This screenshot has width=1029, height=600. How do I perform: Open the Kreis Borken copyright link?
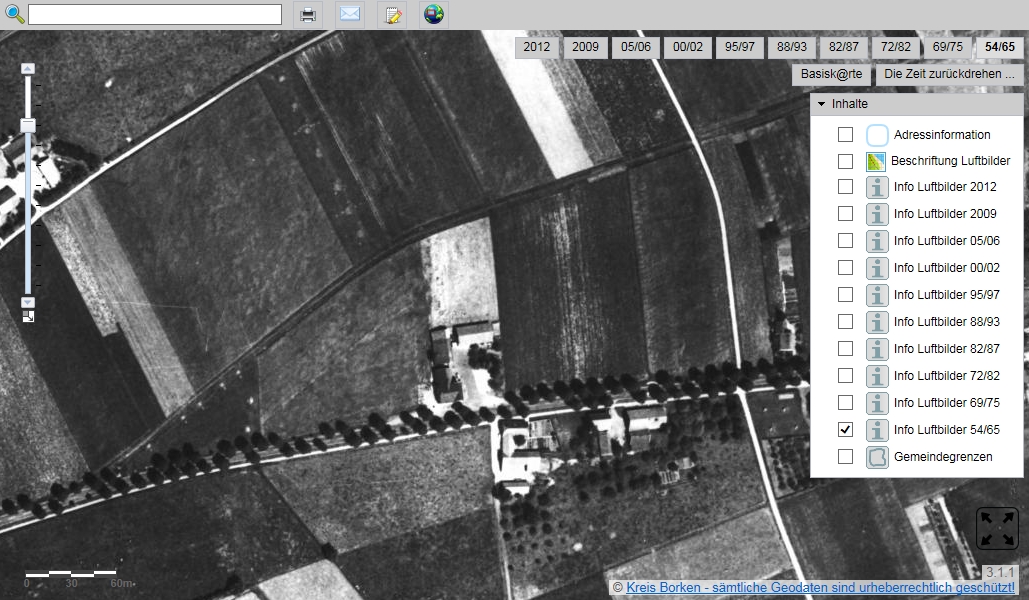820,588
